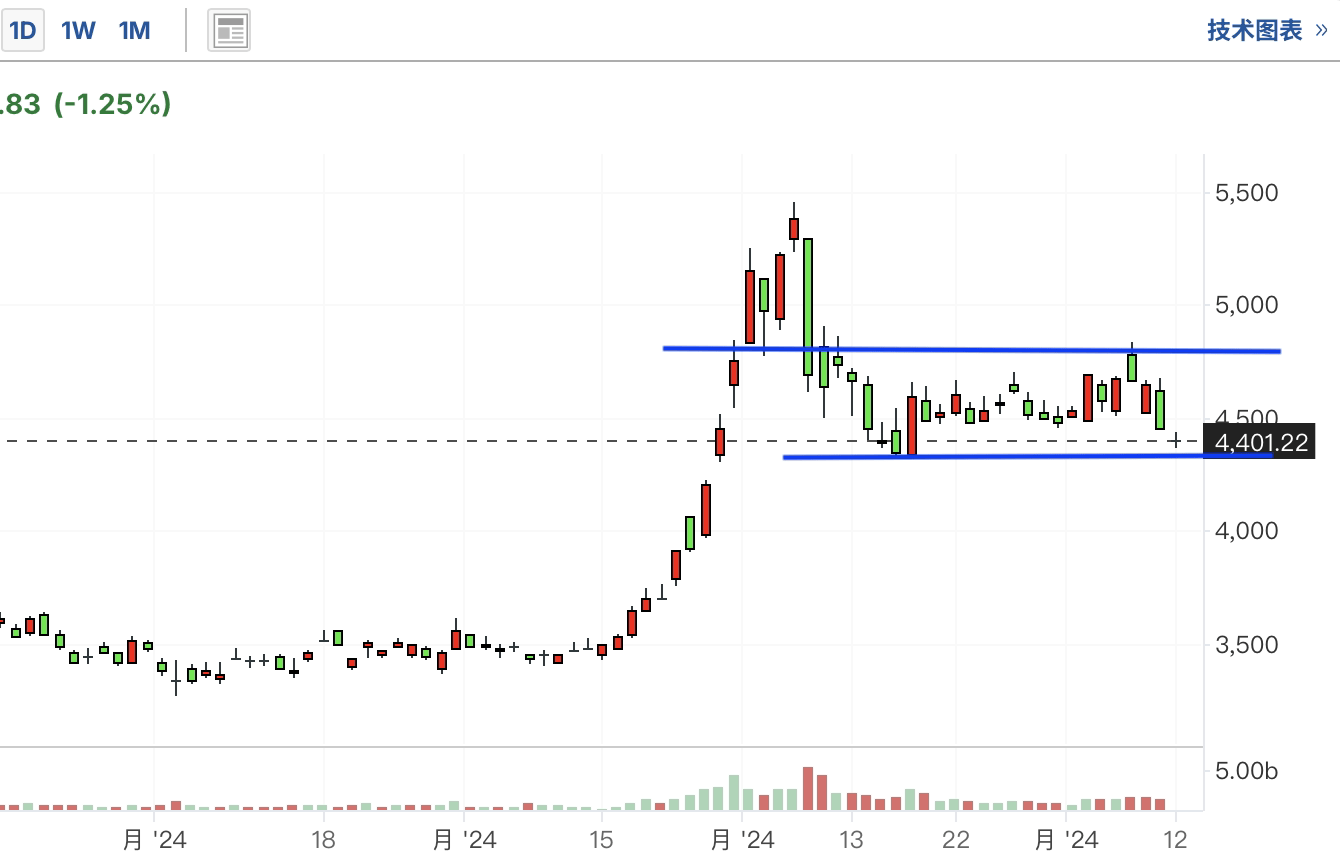
Task: Click the date label 22
Action: (955, 839)
